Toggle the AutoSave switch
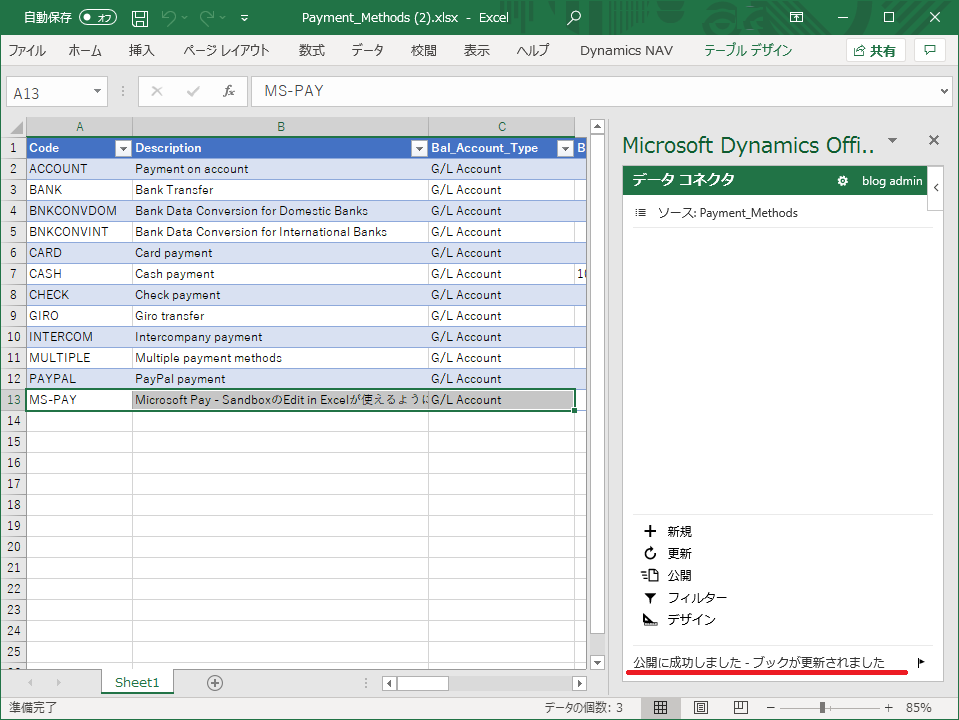959x720 pixels. [x=98, y=18]
